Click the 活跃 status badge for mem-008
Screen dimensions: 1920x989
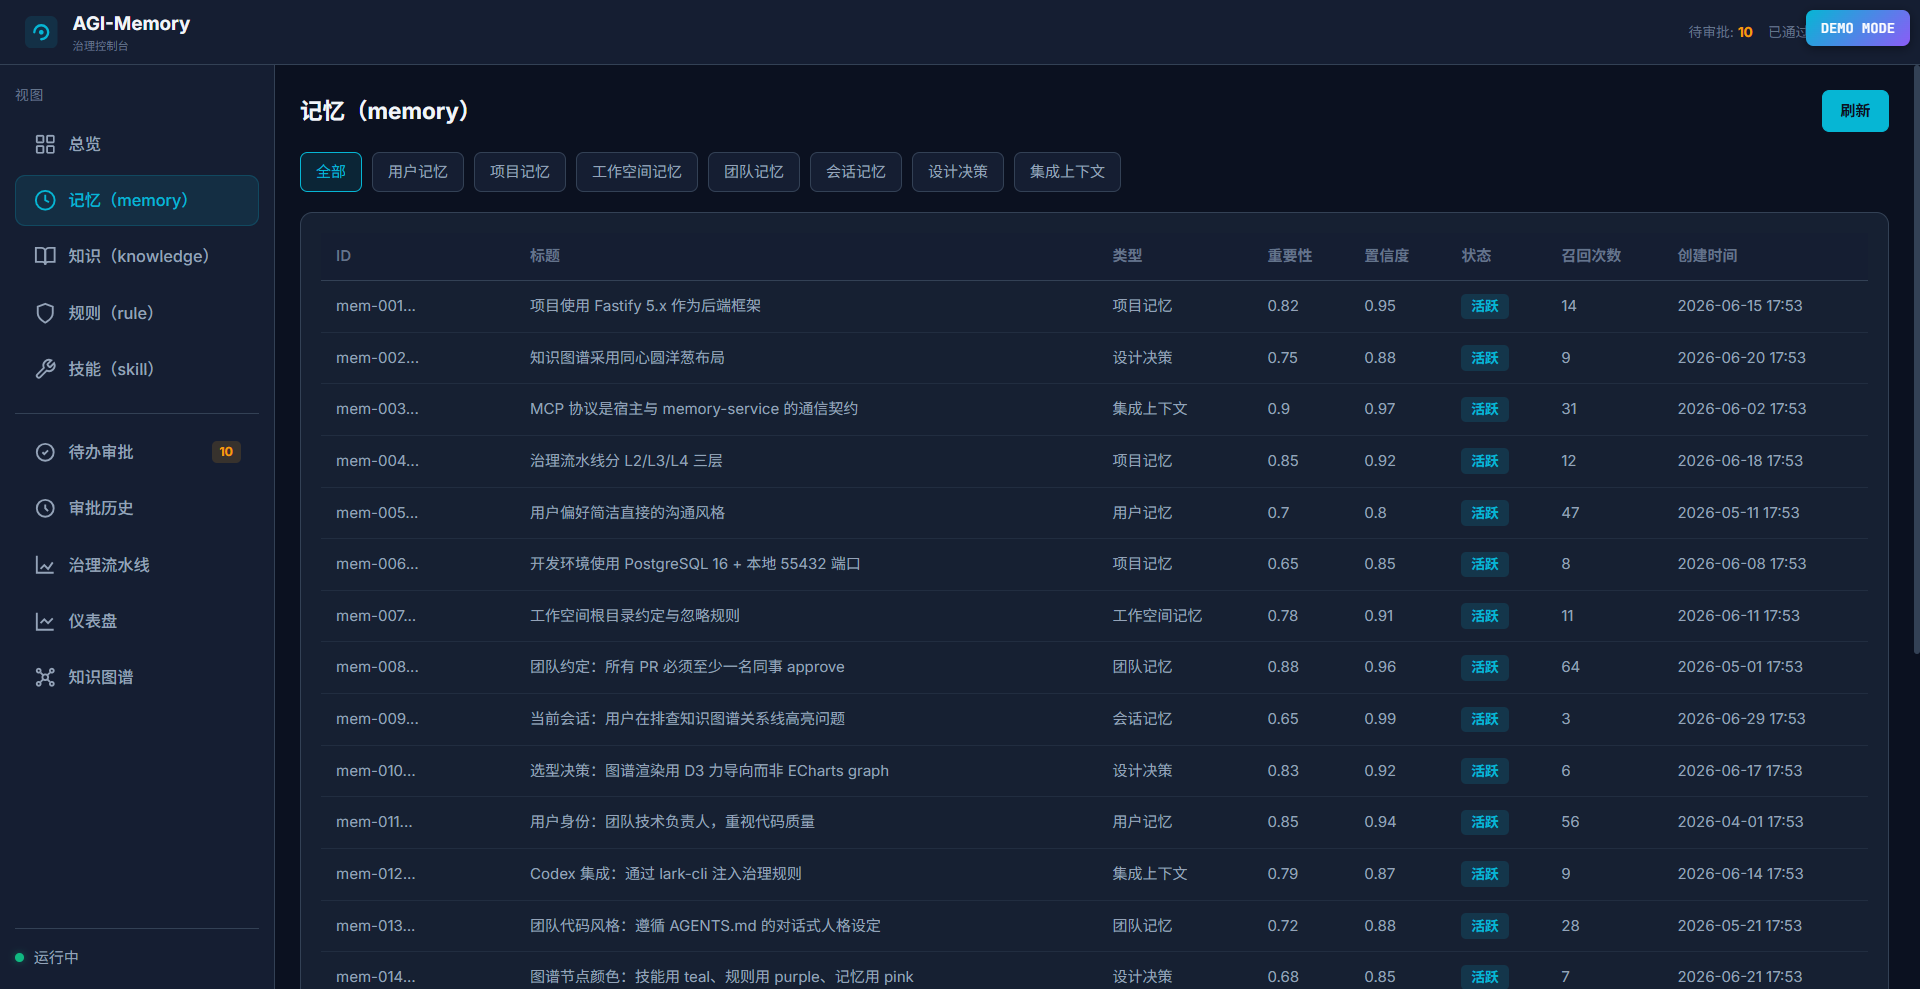(1485, 667)
